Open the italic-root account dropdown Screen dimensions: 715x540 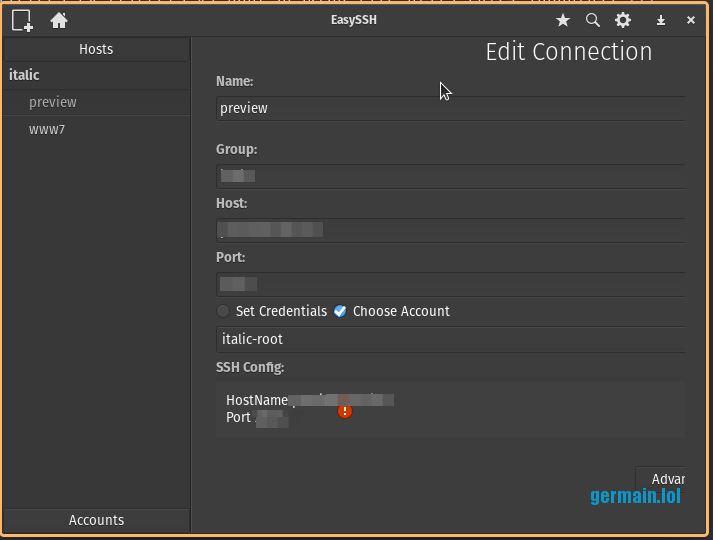point(451,339)
